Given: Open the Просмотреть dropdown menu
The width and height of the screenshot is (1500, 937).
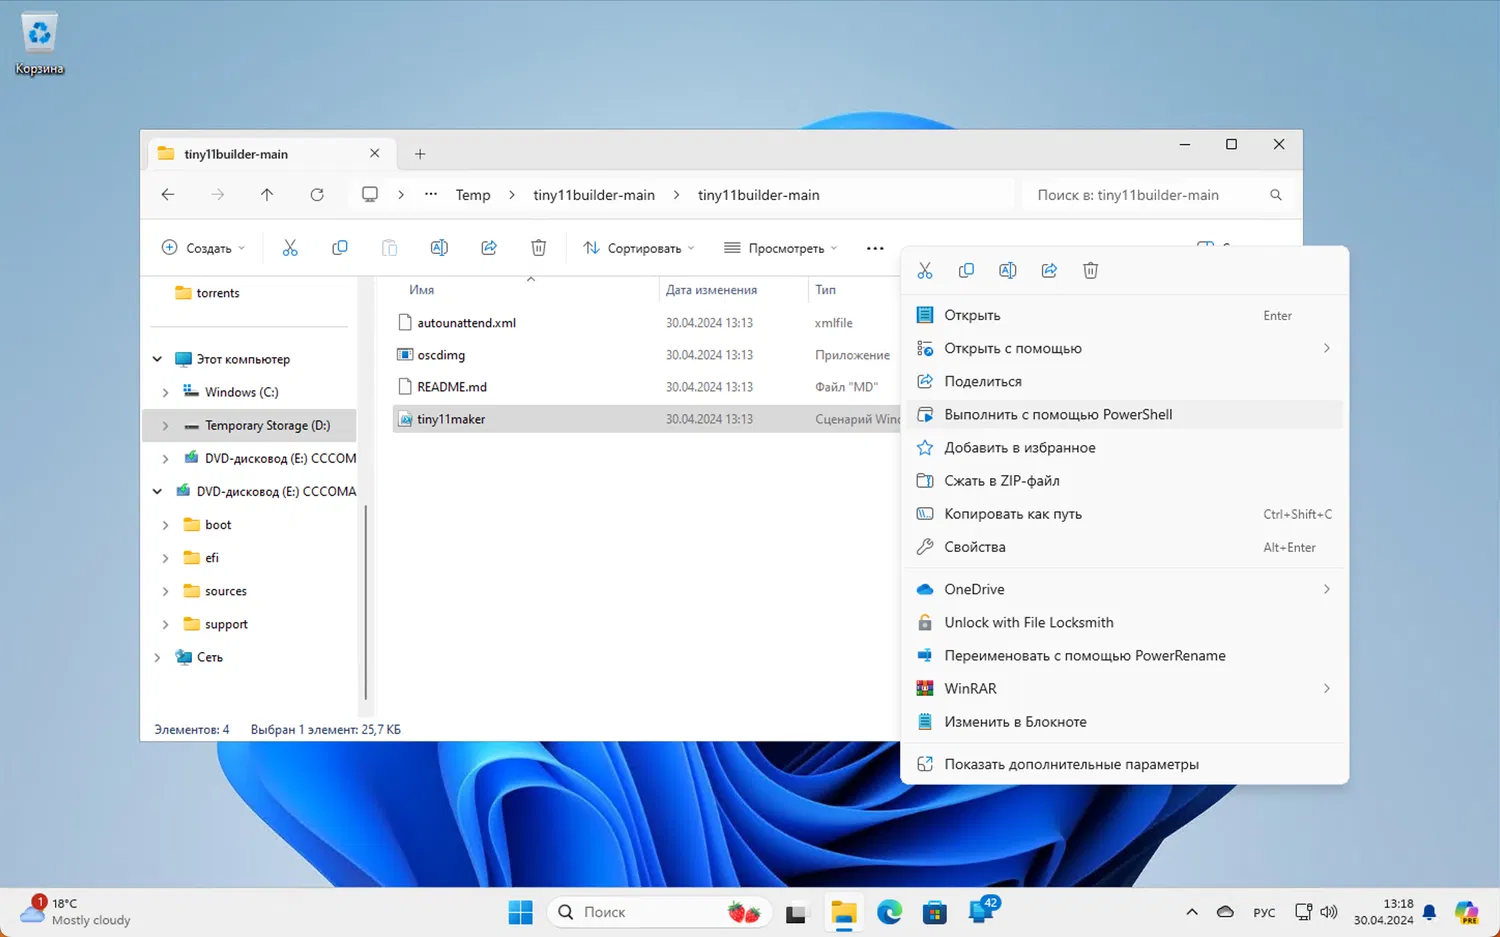Looking at the screenshot, I should tap(780, 248).
